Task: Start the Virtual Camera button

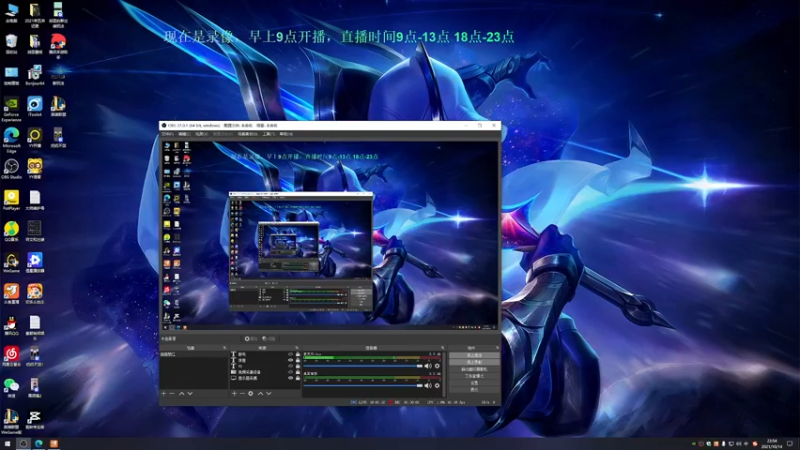Action: coord(474,369)
